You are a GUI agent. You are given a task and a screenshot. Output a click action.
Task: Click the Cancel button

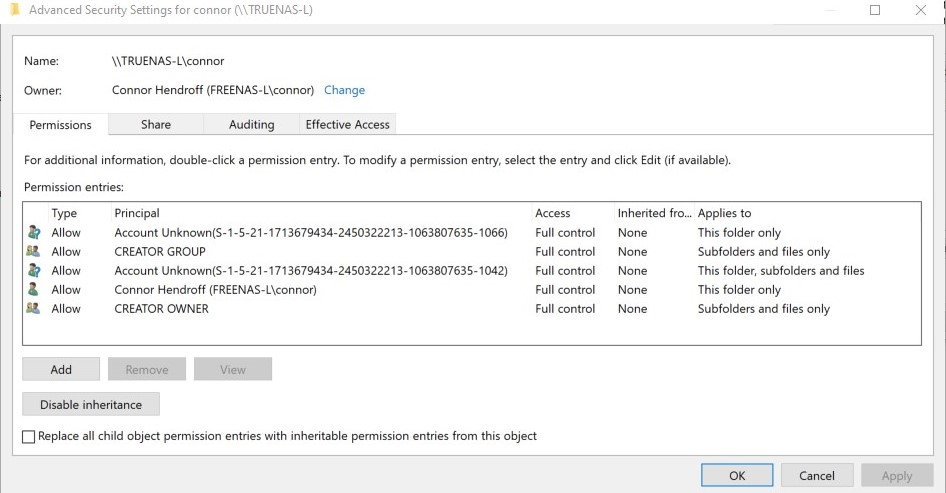coord(817,476)
